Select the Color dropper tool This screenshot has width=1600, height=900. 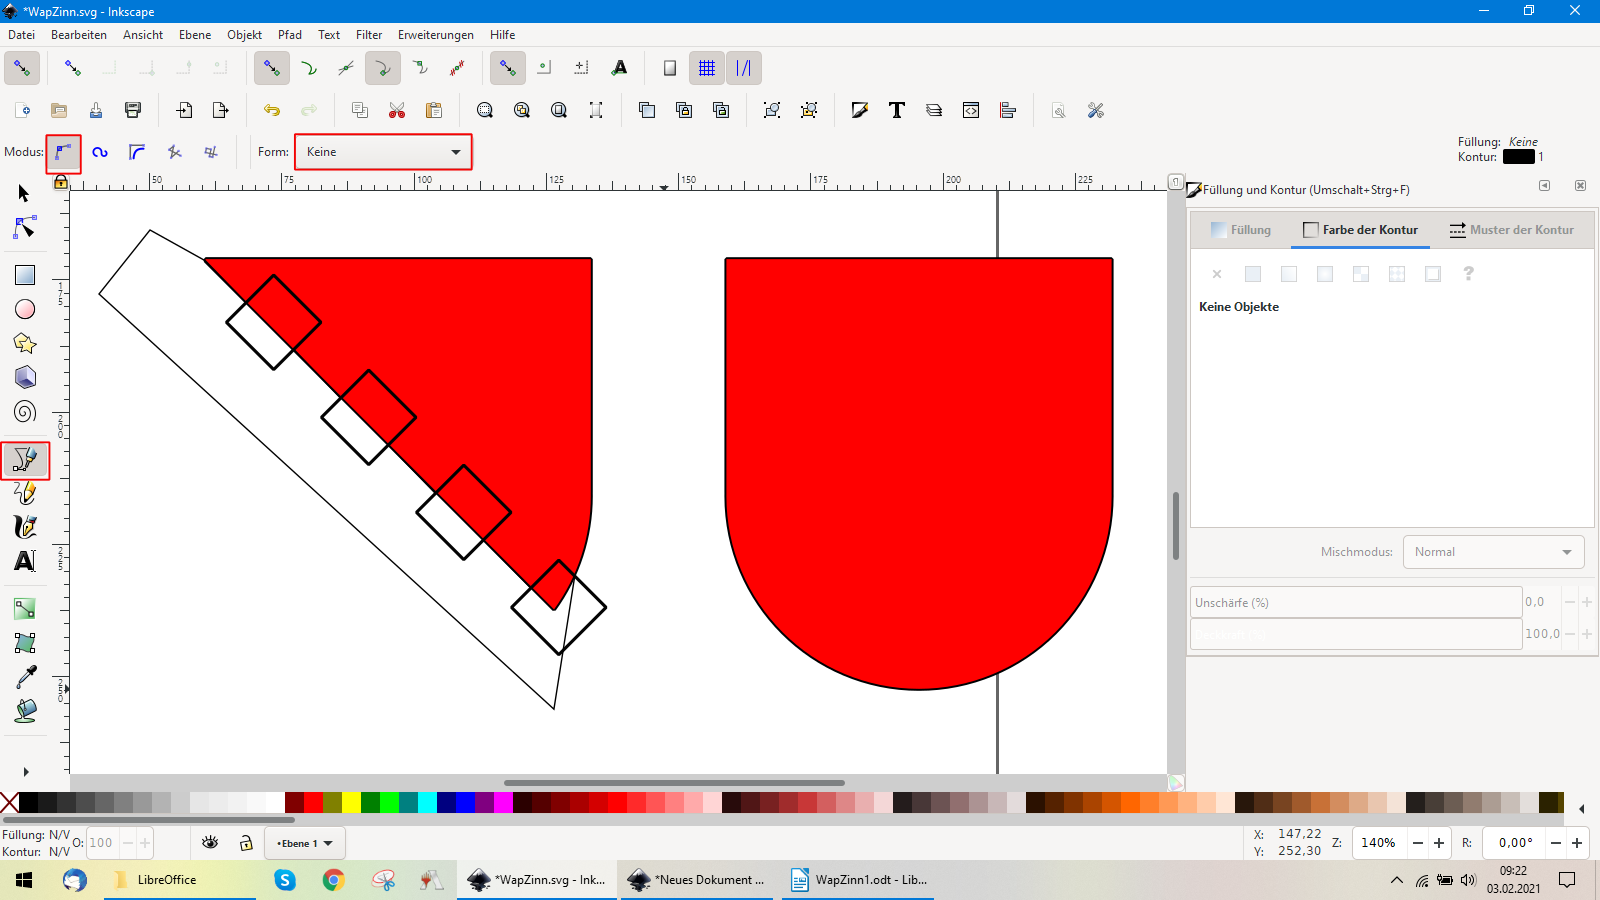click(x=25, y=677)
